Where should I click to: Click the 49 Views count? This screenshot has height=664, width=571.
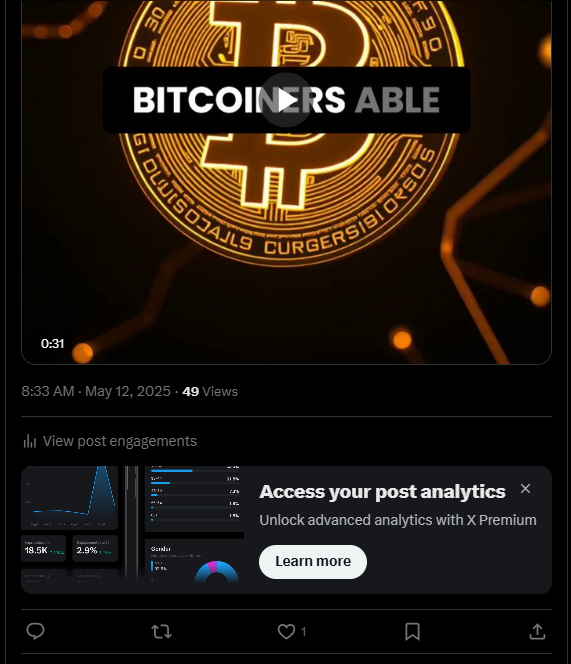pyautogui.click(x=210, y=392)
